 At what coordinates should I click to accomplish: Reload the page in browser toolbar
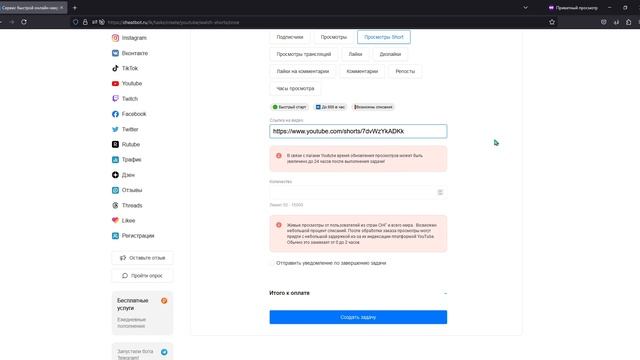24,22
